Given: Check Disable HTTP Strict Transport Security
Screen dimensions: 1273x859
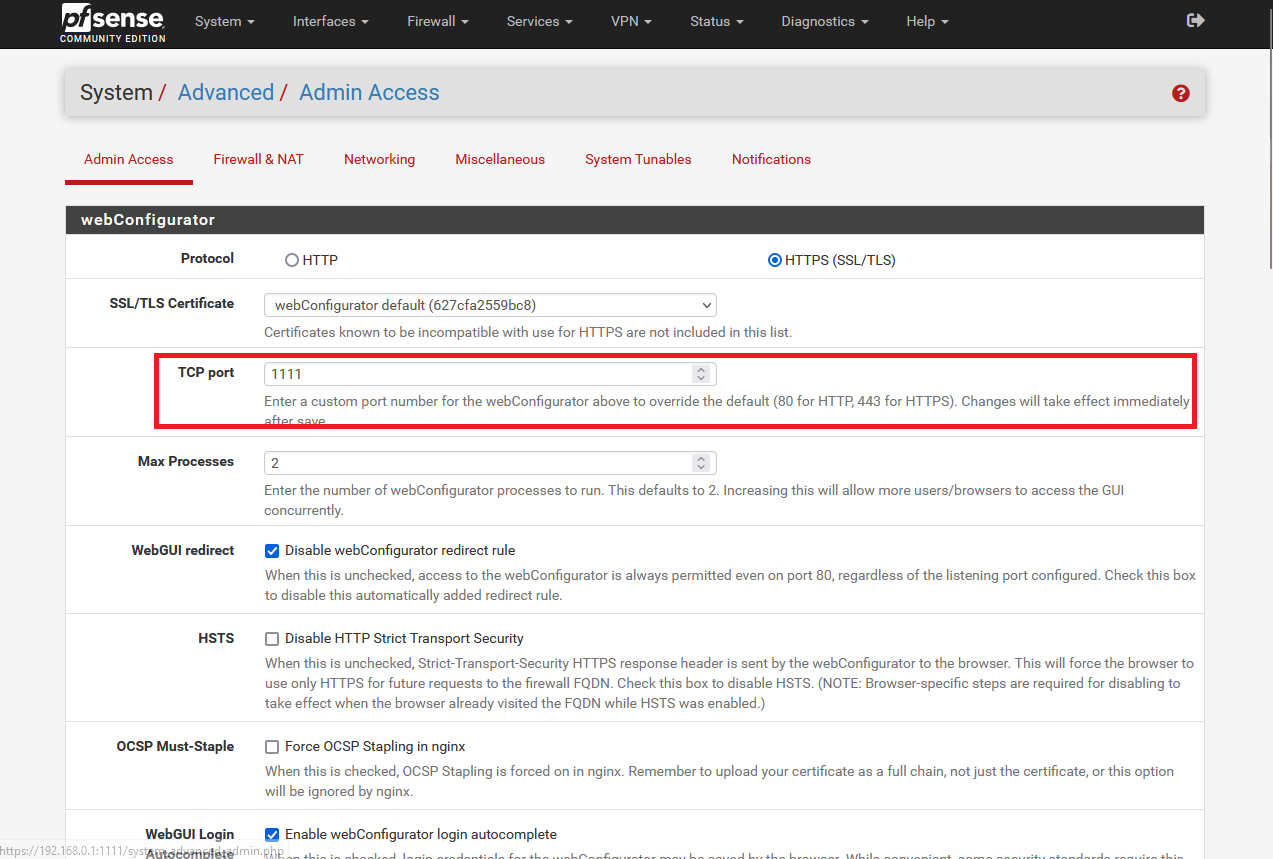Looking at the screenshot, I should pos(271,638).
